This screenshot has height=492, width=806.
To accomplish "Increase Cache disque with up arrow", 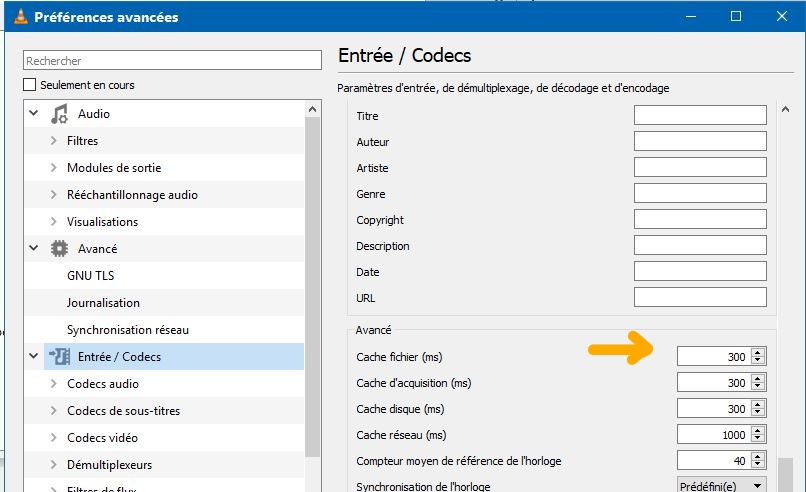I will pyautogui.click(x=758, y=404).
